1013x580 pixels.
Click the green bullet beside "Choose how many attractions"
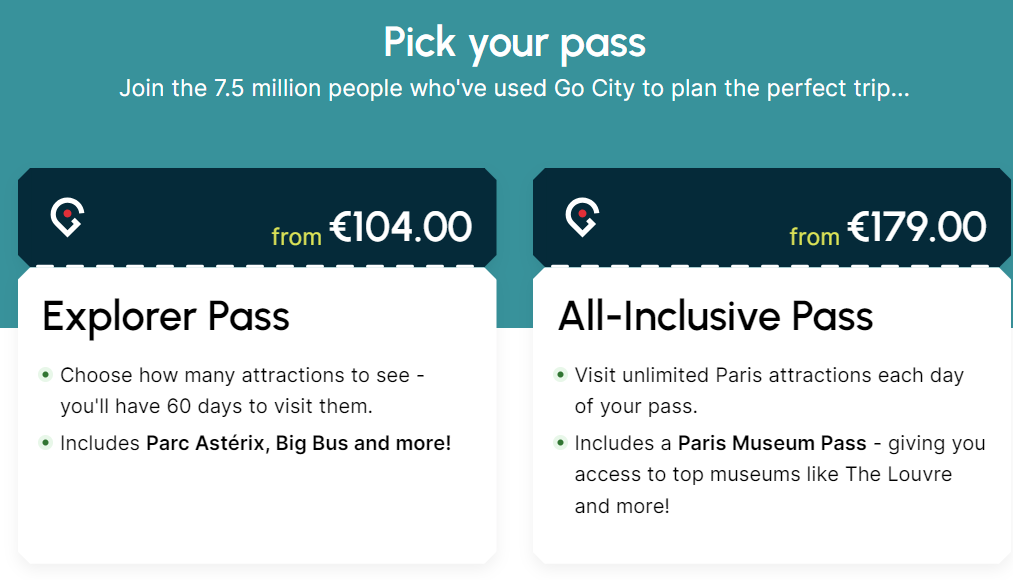click(x=45, y=375)
